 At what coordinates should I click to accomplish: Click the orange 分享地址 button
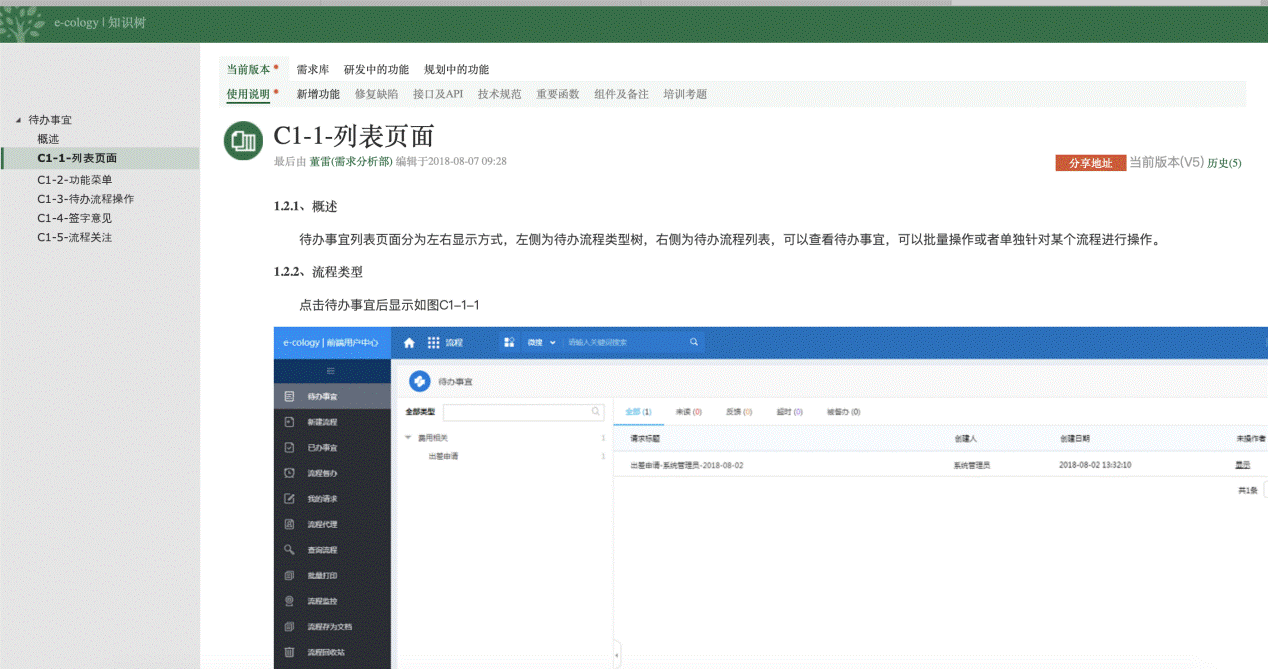1090,163
